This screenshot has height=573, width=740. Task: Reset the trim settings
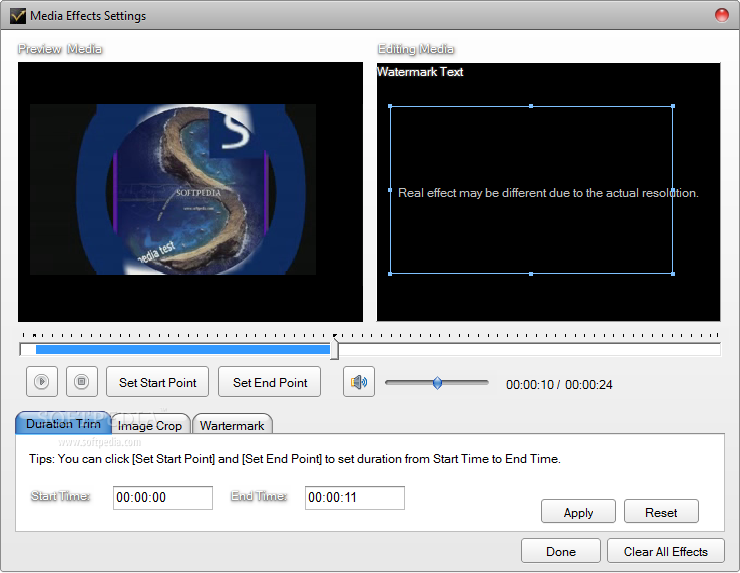[661, 512]
